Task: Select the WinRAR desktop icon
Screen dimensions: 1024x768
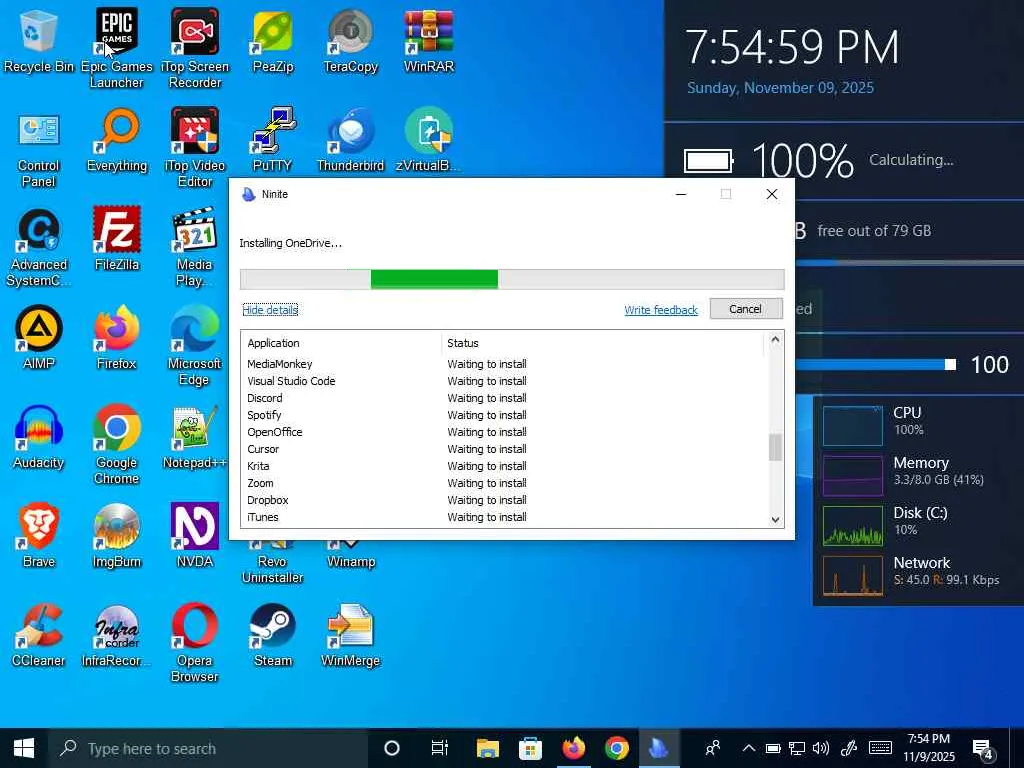Action: (428, 40)
